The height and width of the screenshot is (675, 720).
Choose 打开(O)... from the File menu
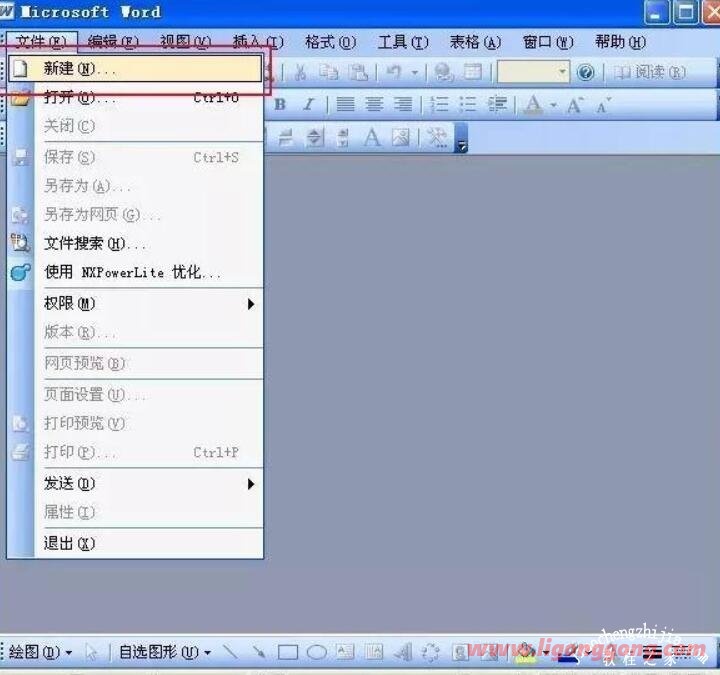coord(135,97)
